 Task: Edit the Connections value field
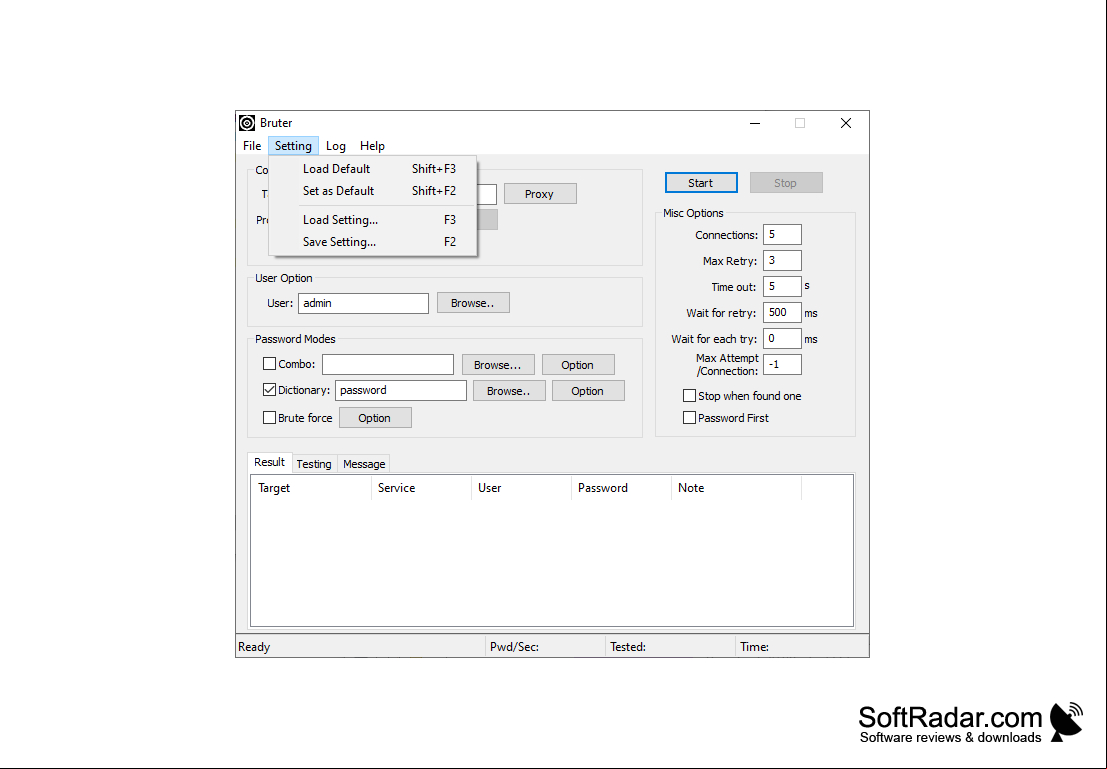tap(782, 234)
